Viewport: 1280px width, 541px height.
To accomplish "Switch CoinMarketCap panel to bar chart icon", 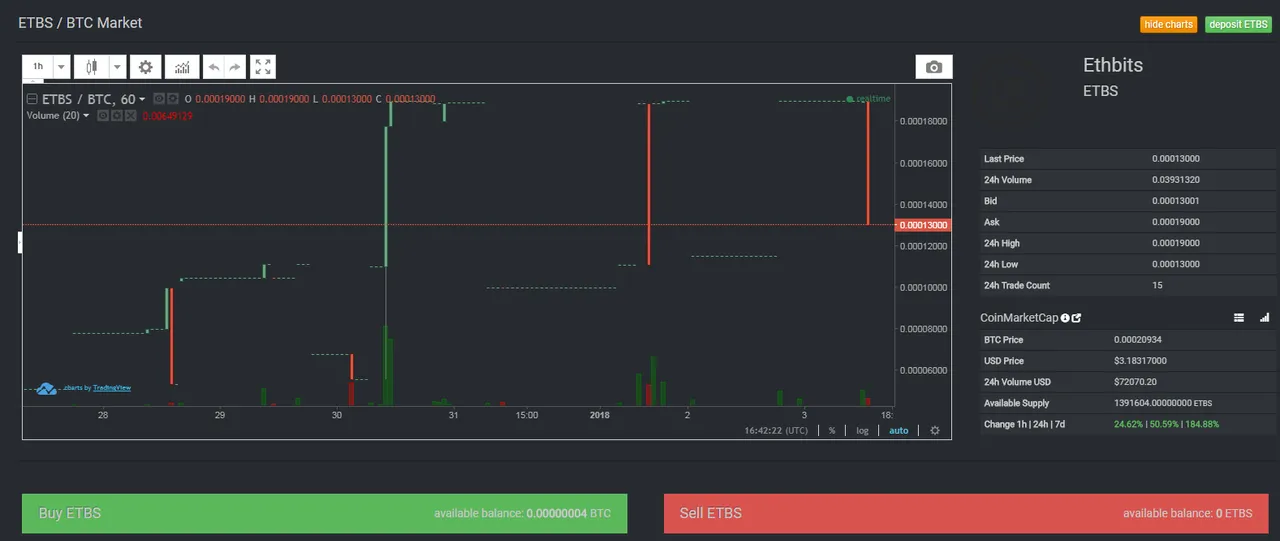I will tap(1264, 318).
